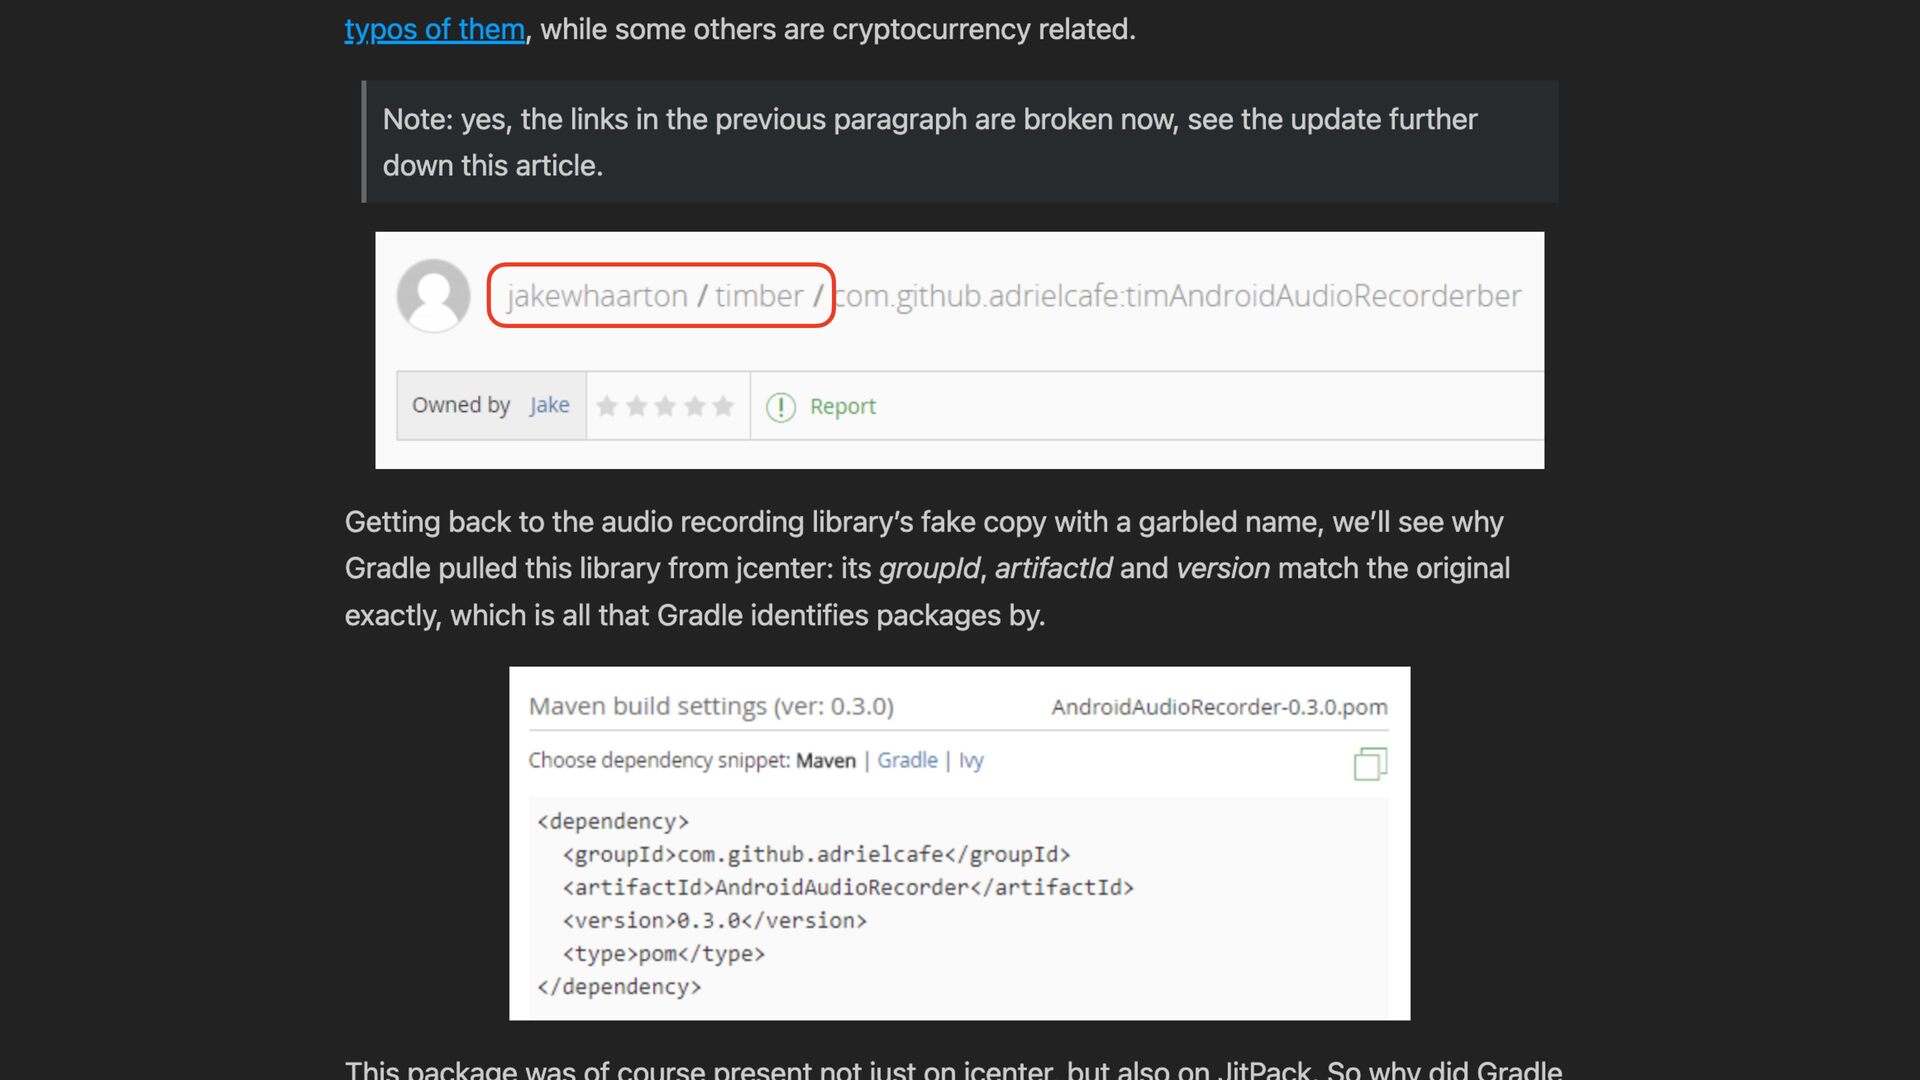Click the timber breadcrumb text
Screen dimensions: 1920x1080
[758, 296]
